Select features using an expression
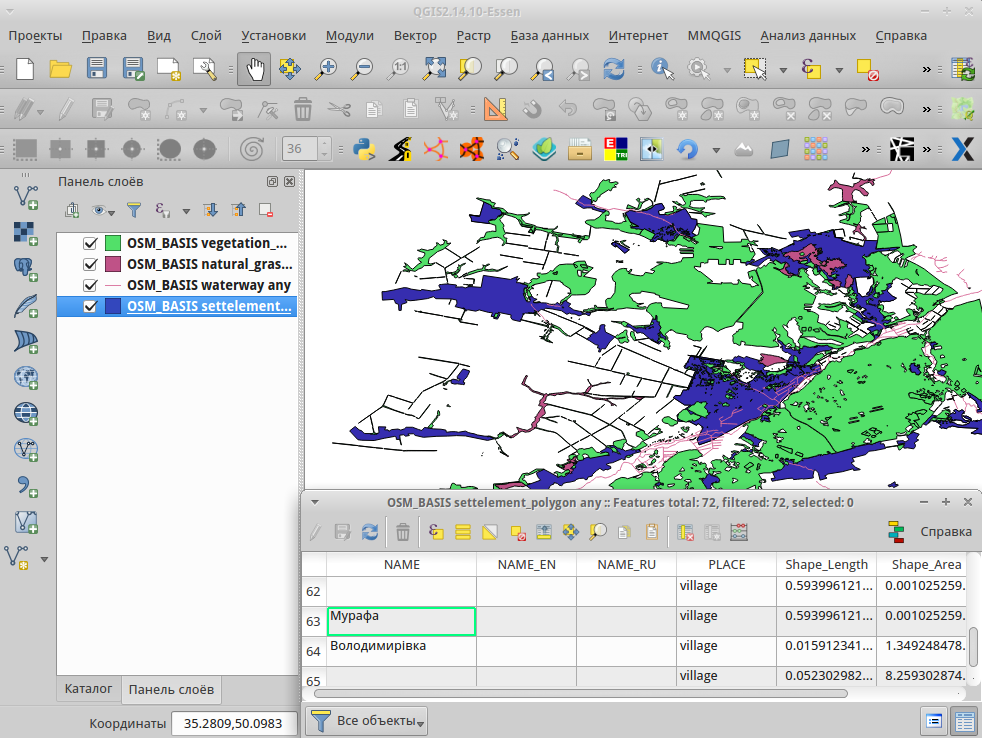Screen dimensions: 982x738 point(436,532)
